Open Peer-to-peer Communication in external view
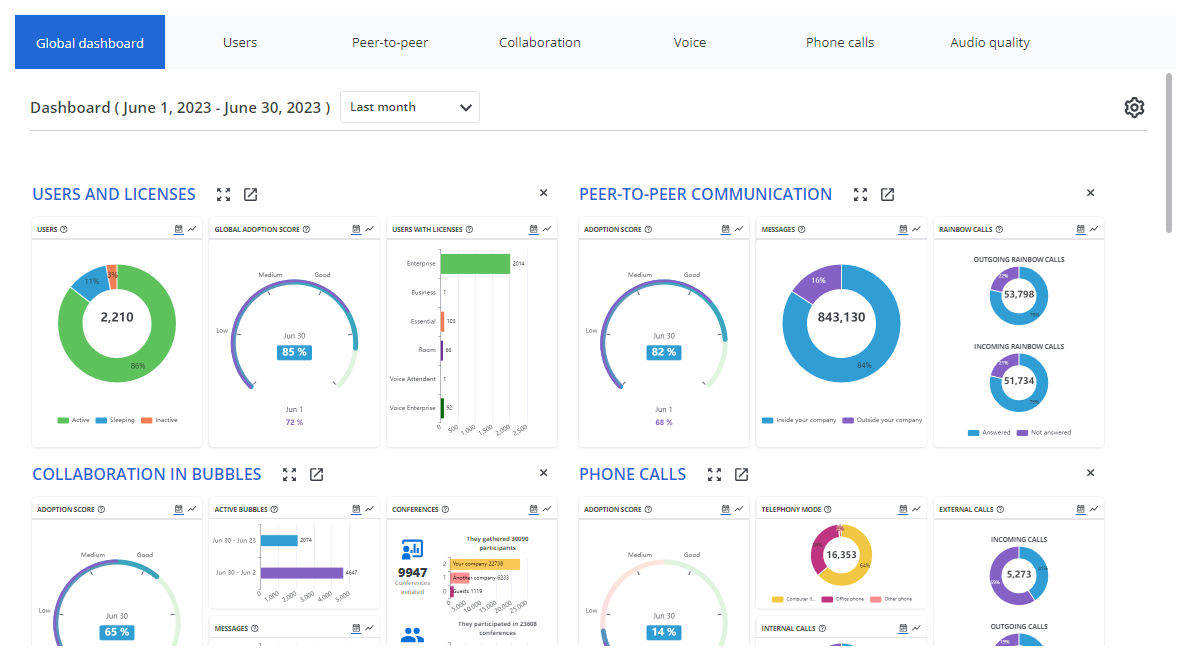1190x660 pixels. 887,195
